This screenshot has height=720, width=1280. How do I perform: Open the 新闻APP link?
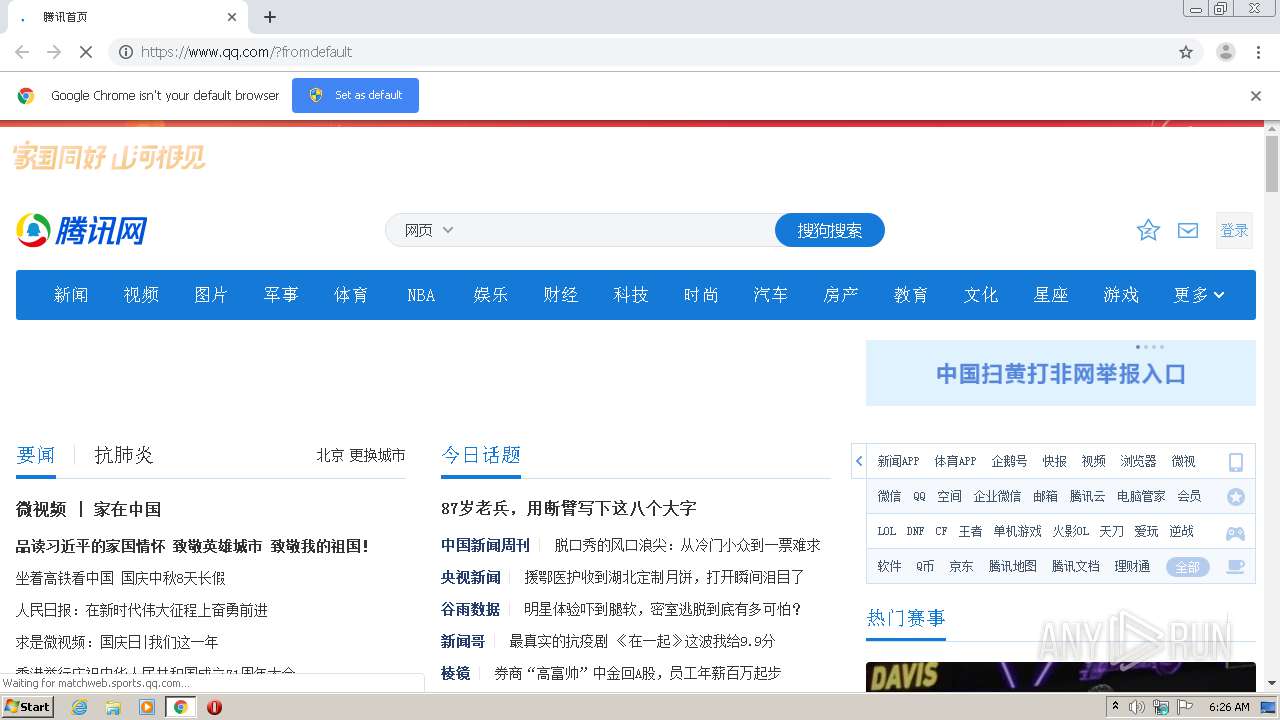898,461
